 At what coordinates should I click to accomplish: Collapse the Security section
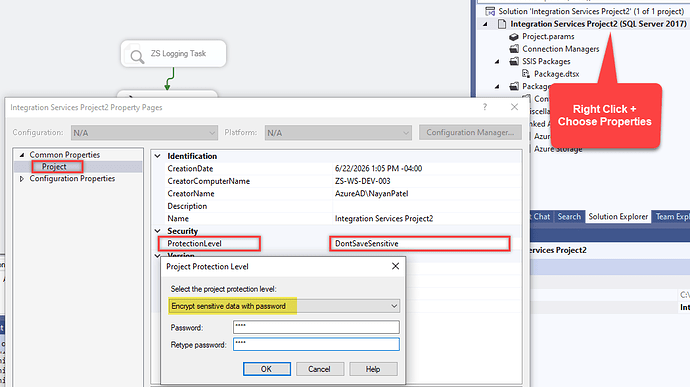pyautogui.click(x=158, y=231)
